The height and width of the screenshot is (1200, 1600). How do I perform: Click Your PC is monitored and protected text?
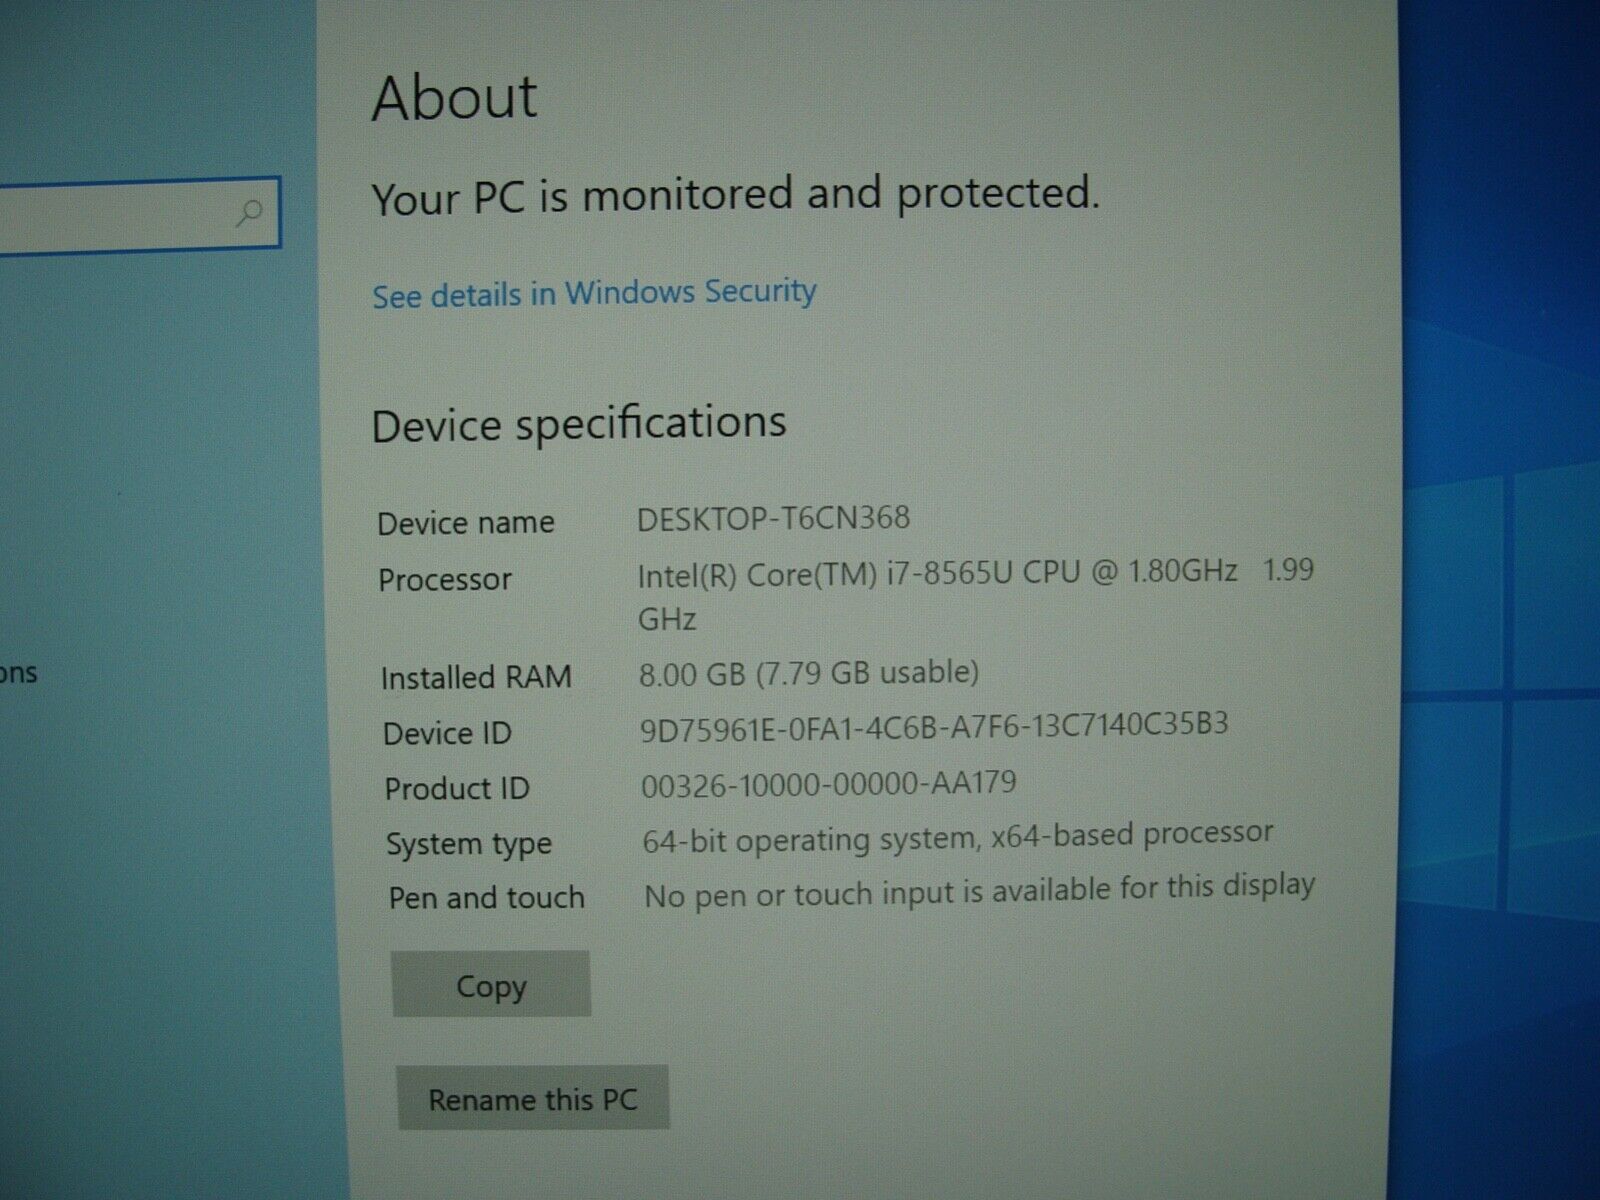[735, 194]
